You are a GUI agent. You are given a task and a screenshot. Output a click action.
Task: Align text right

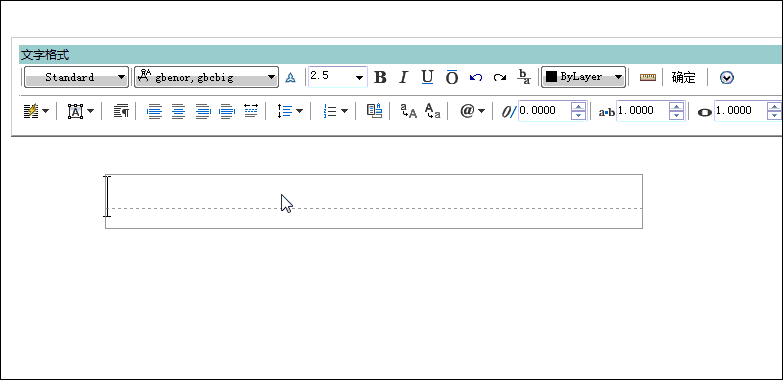point(203,111)
